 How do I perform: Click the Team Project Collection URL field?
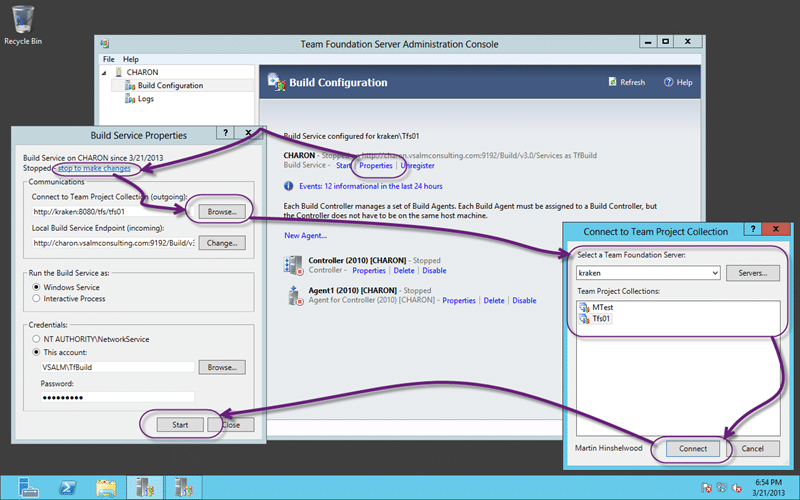112,211
